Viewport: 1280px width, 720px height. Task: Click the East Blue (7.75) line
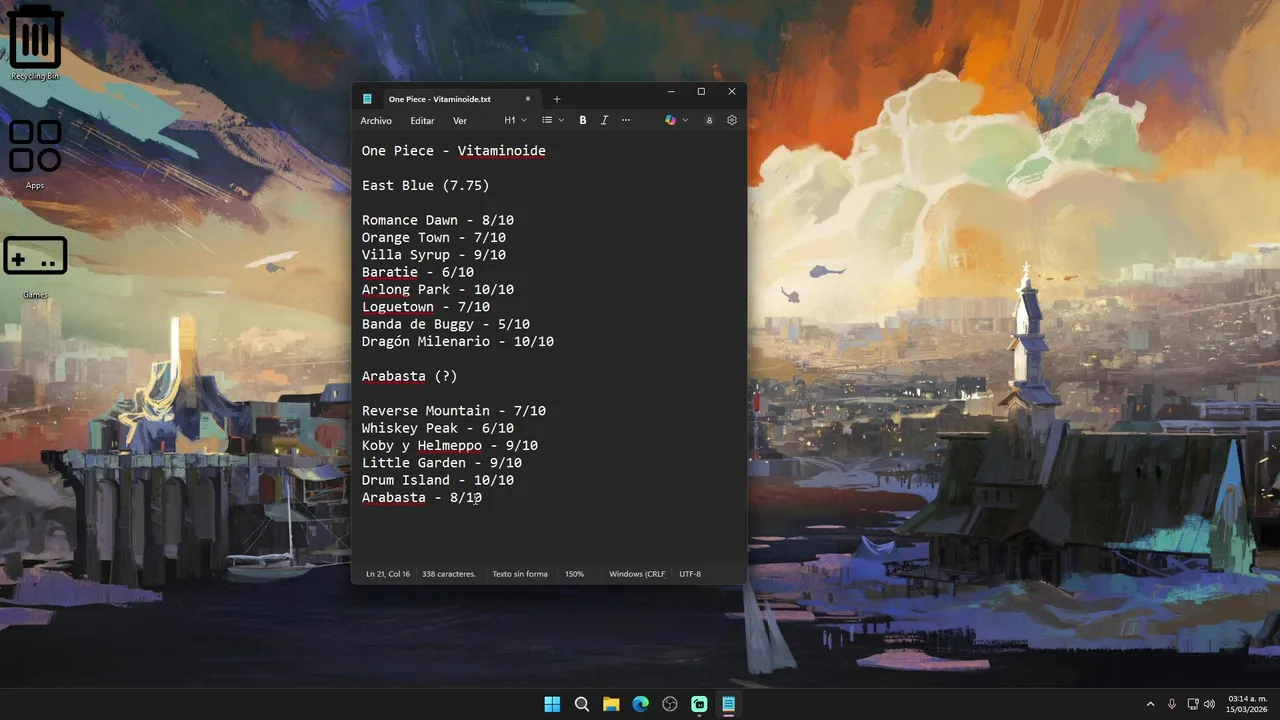click(x=426, y=186)
